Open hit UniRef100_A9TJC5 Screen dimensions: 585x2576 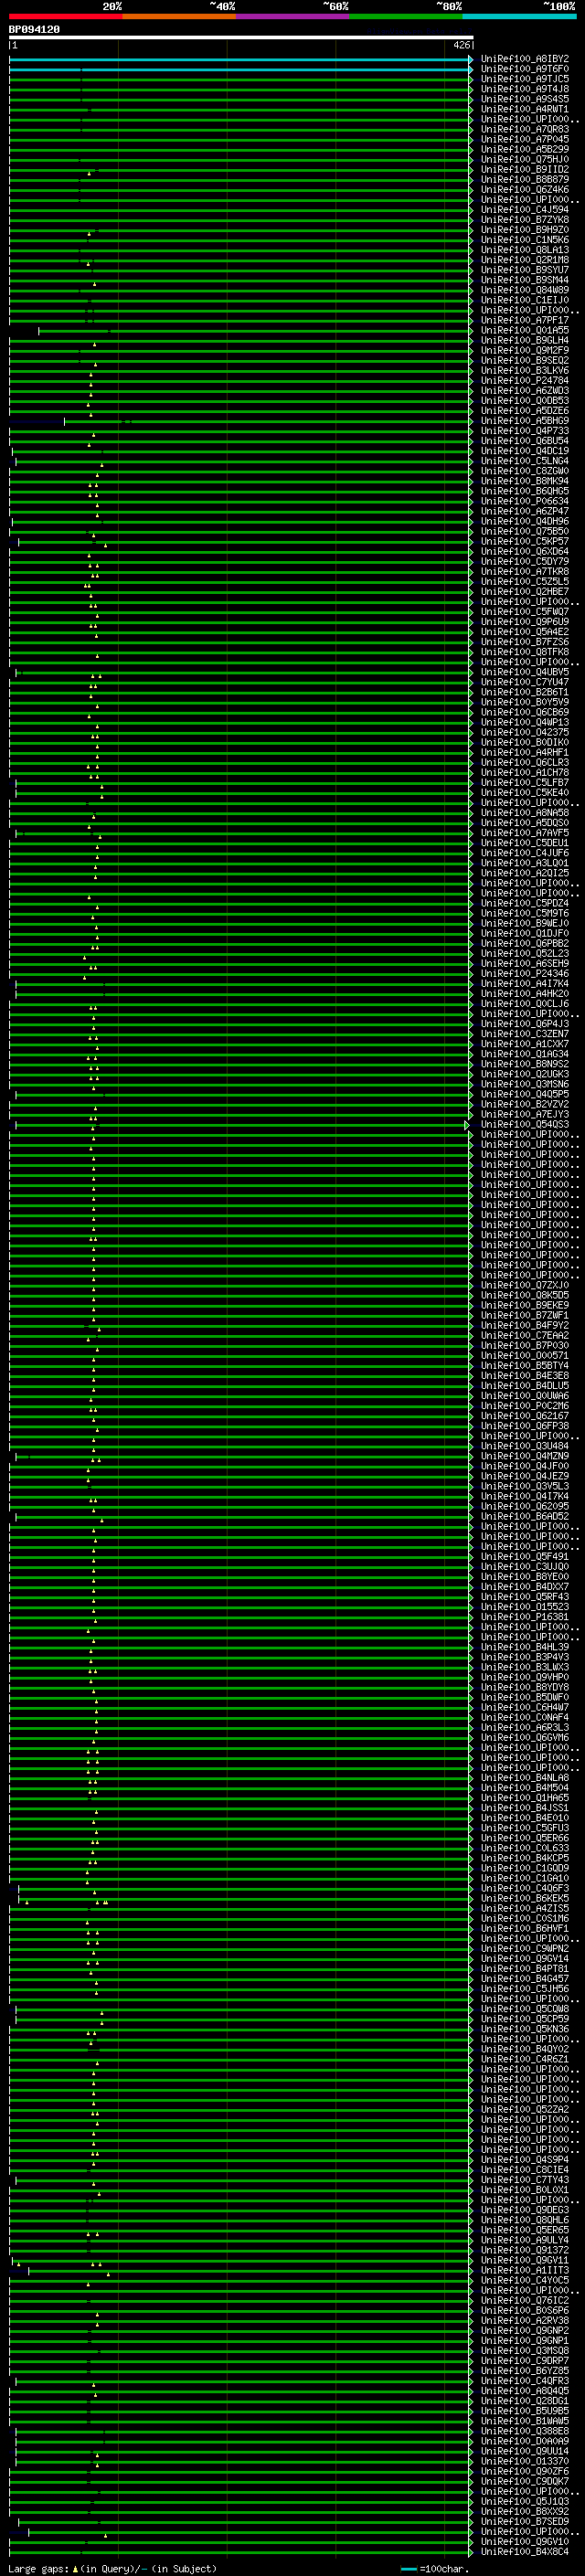[525, 79]
